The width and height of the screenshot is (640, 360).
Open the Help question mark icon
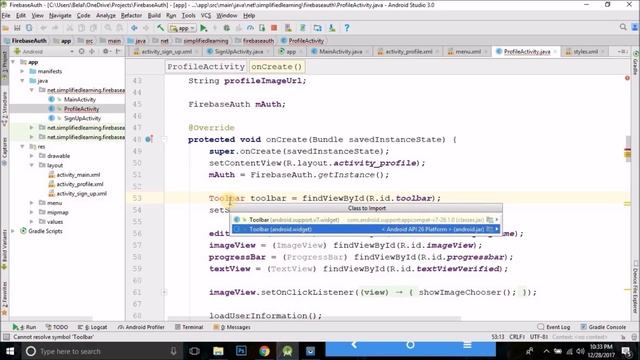tap(347, 28)
